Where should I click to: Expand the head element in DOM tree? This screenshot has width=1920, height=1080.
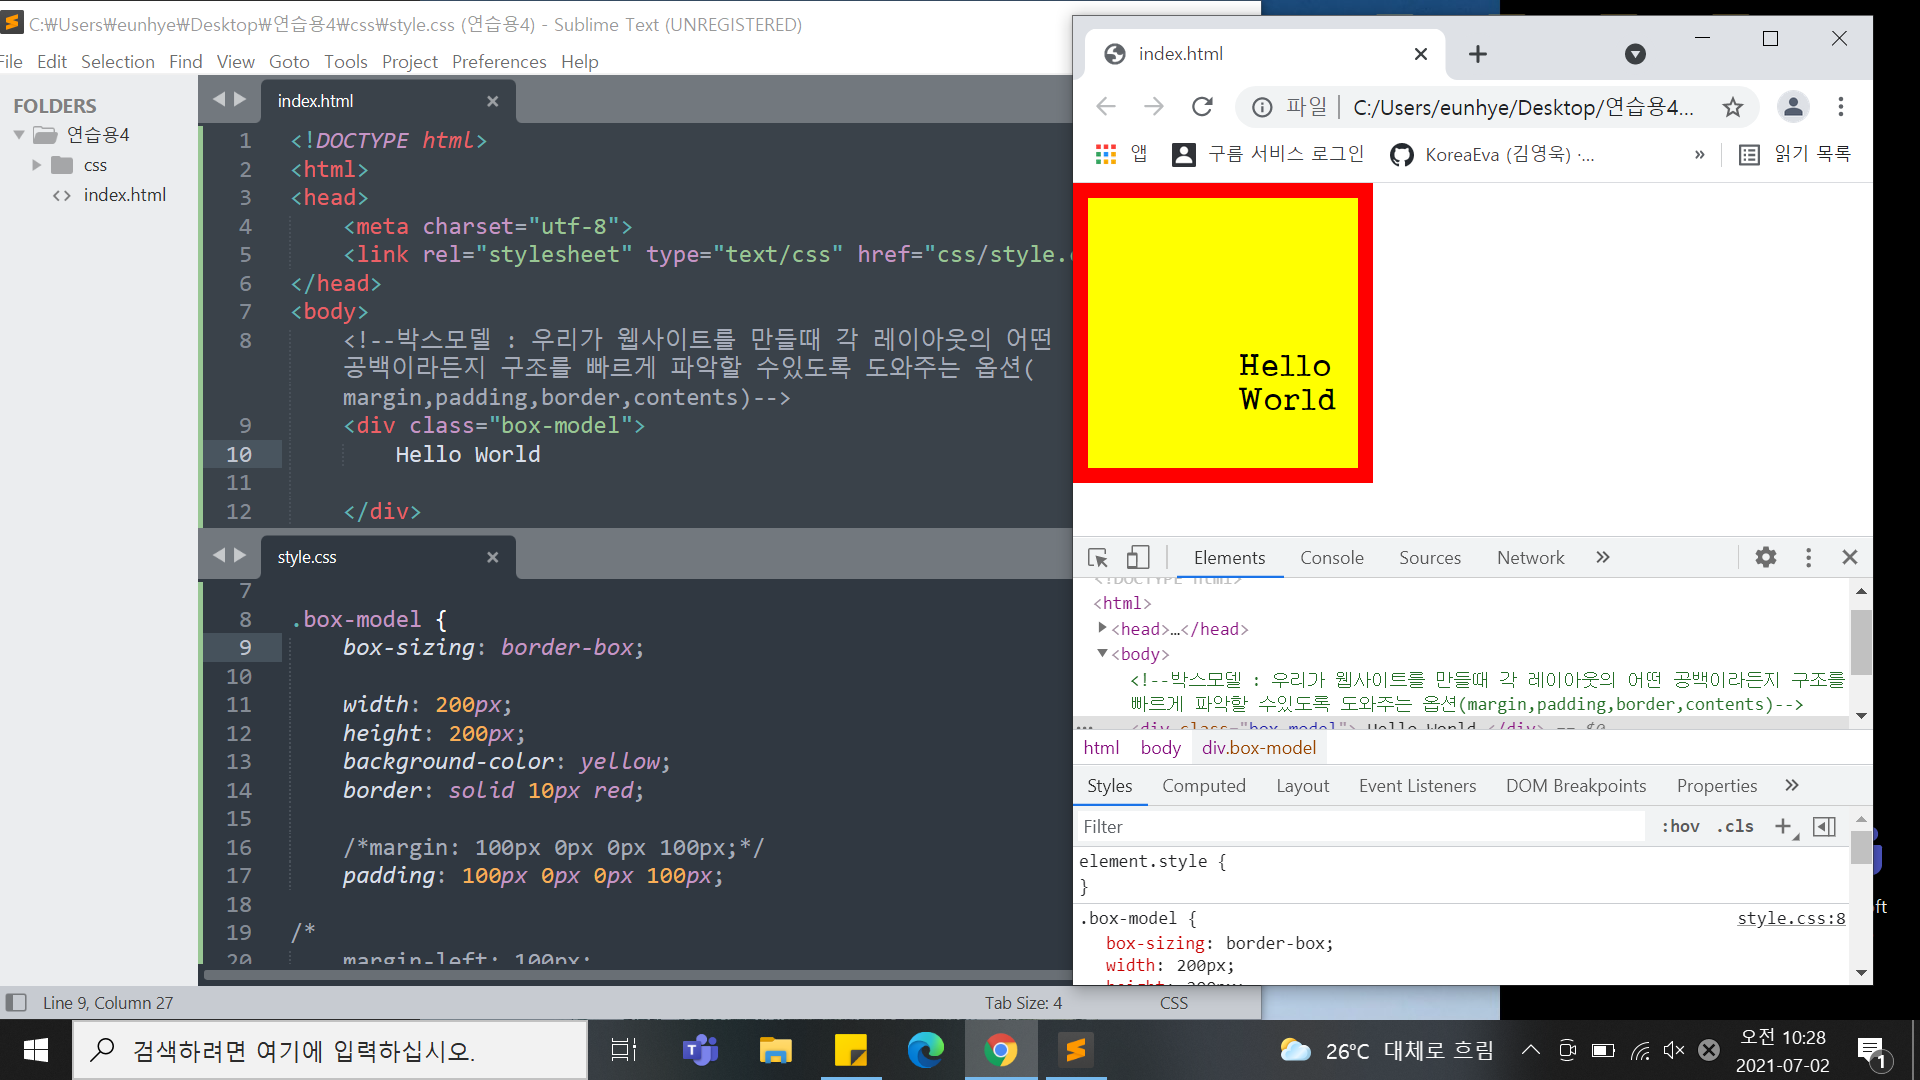[x=1102, y=628]
